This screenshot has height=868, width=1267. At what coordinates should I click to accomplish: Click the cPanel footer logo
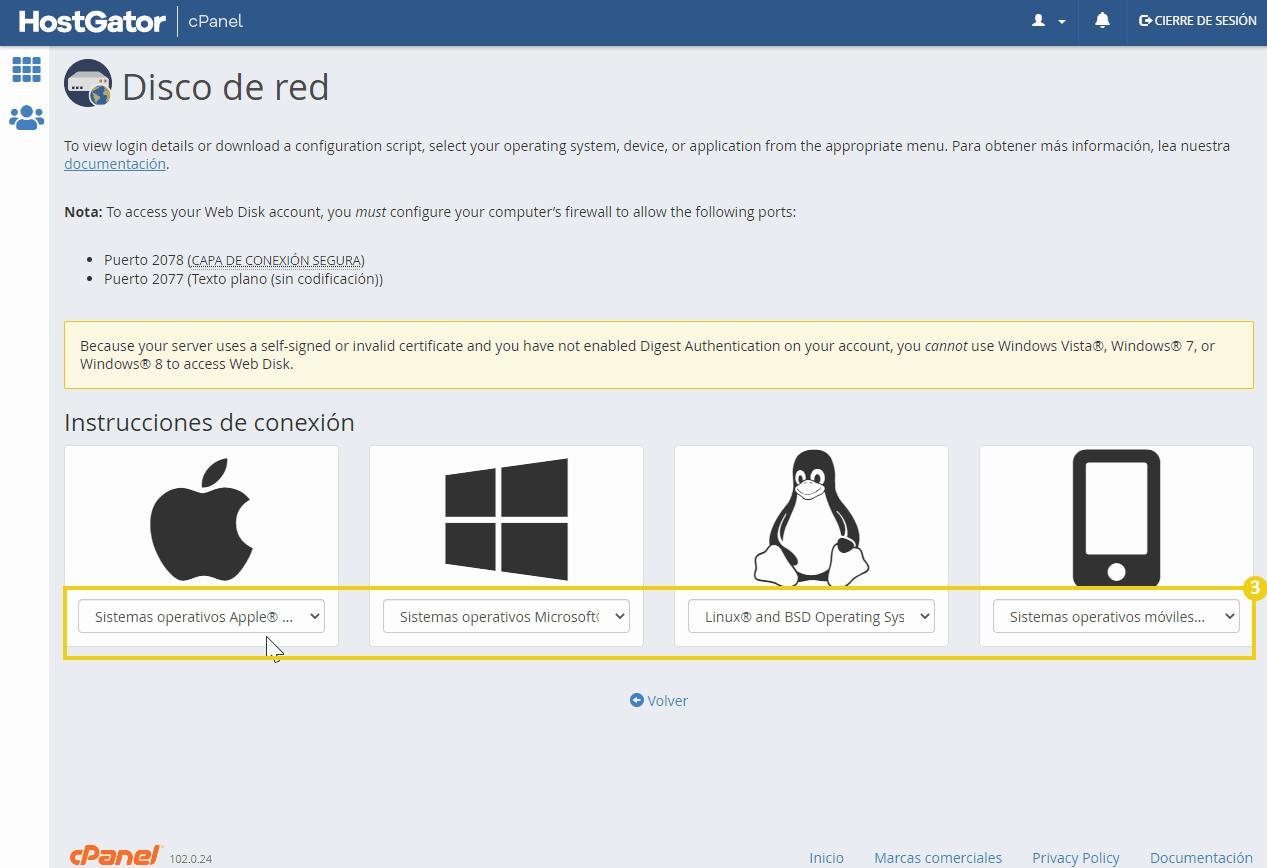click(x=116, y=855)
